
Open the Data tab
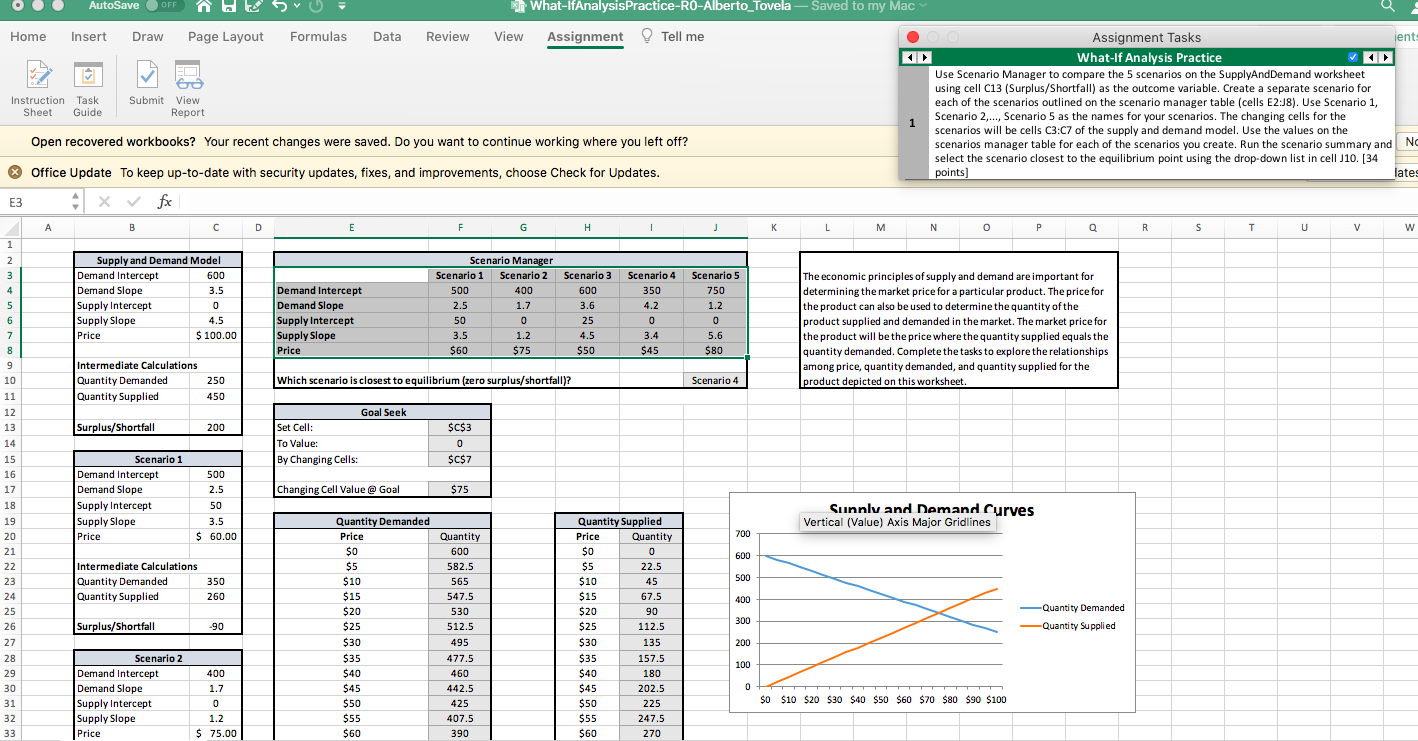[x=387, y=37]
